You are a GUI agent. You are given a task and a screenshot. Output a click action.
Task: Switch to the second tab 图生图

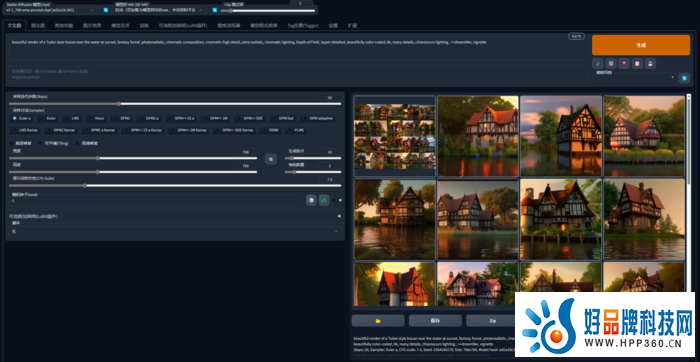(x=38, y=25)
